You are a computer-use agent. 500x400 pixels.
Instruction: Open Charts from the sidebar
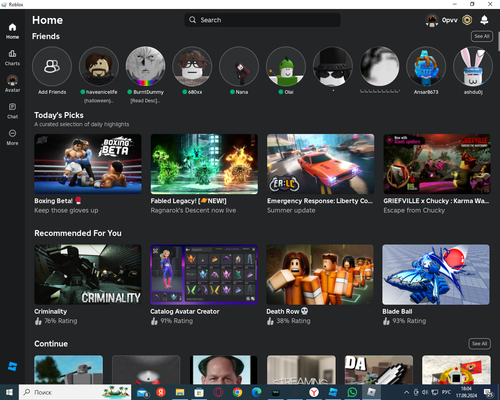pos(12,57)
